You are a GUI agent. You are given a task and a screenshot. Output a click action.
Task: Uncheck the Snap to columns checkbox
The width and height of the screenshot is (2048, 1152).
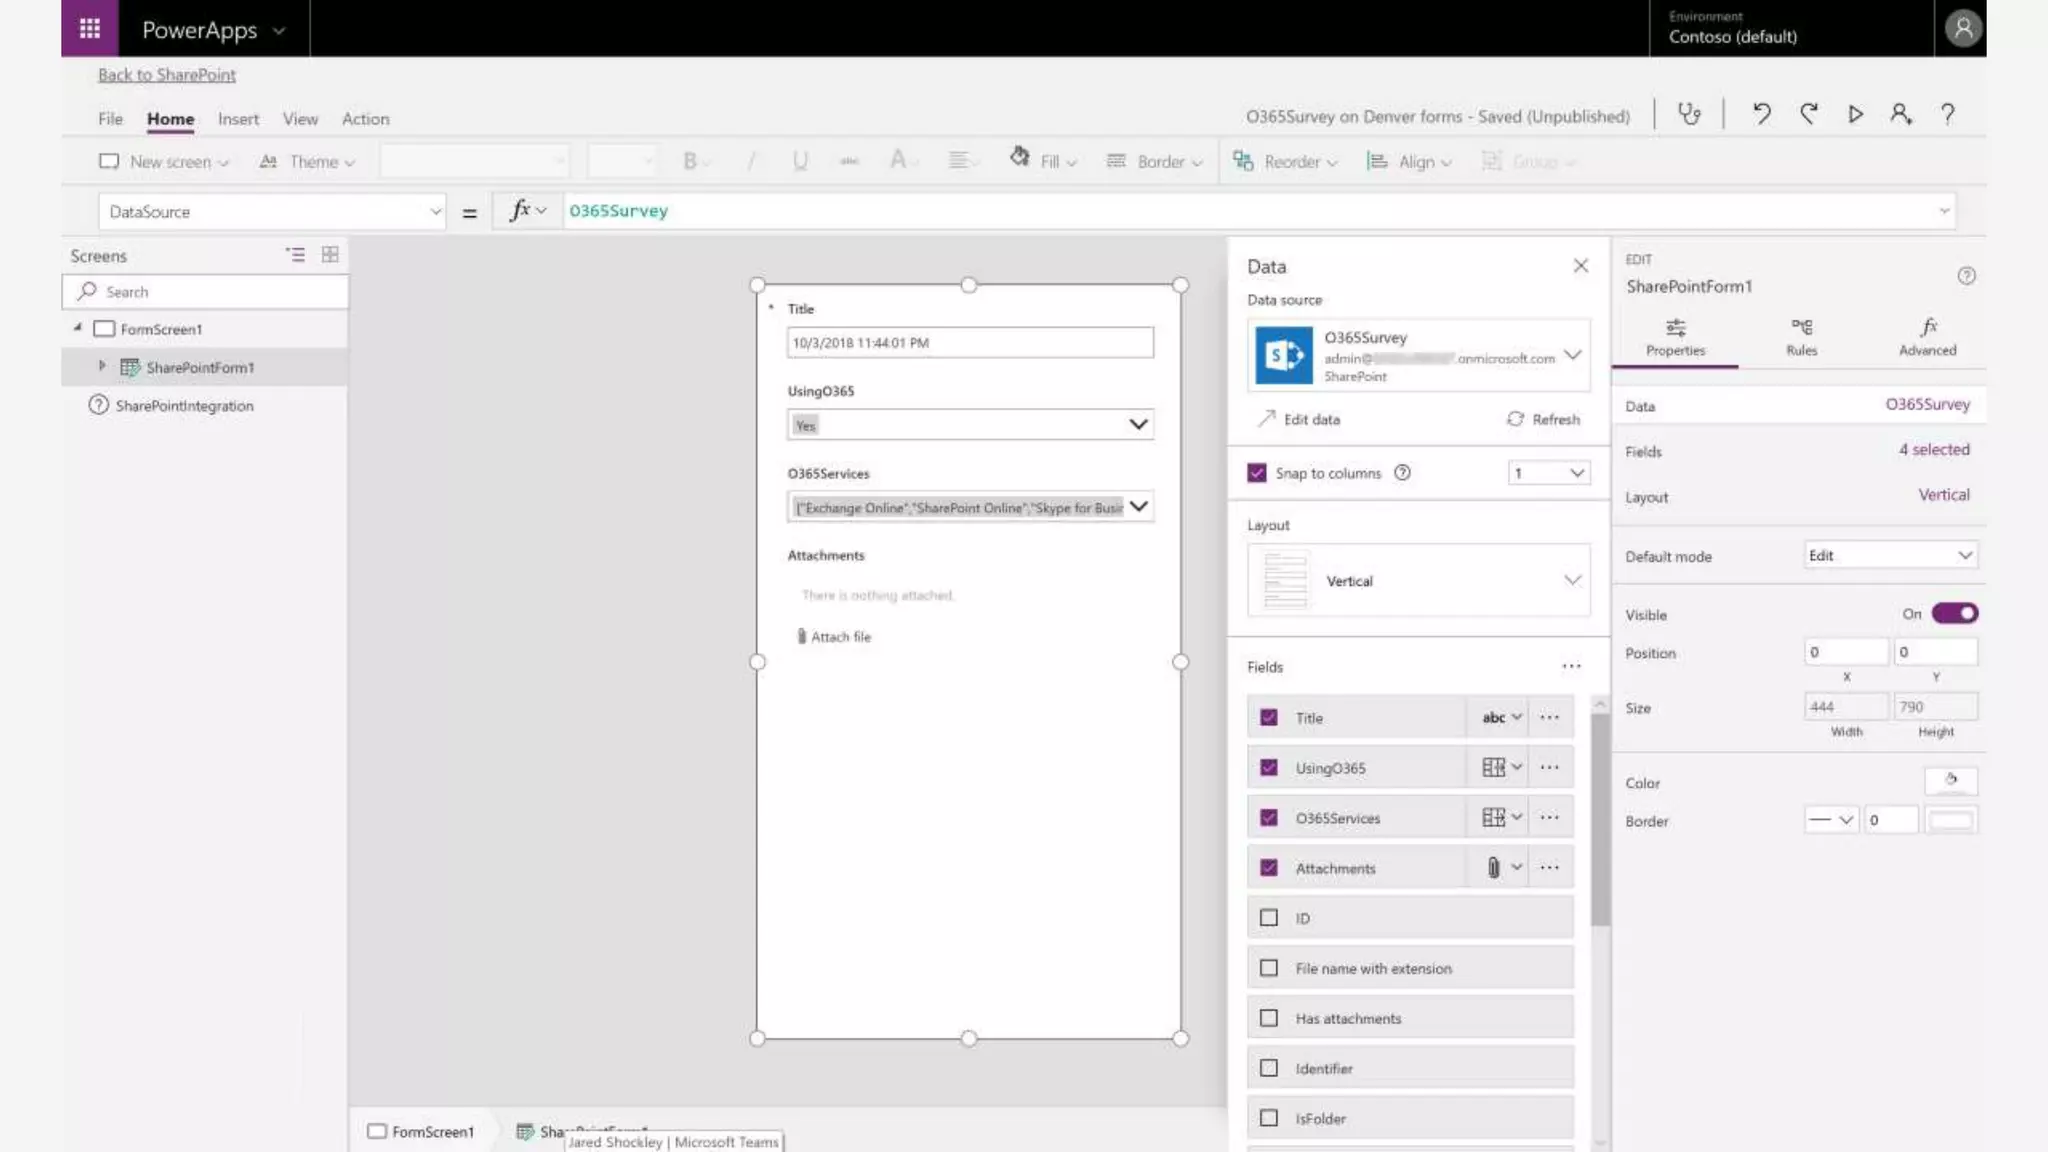coord(1257,473)
